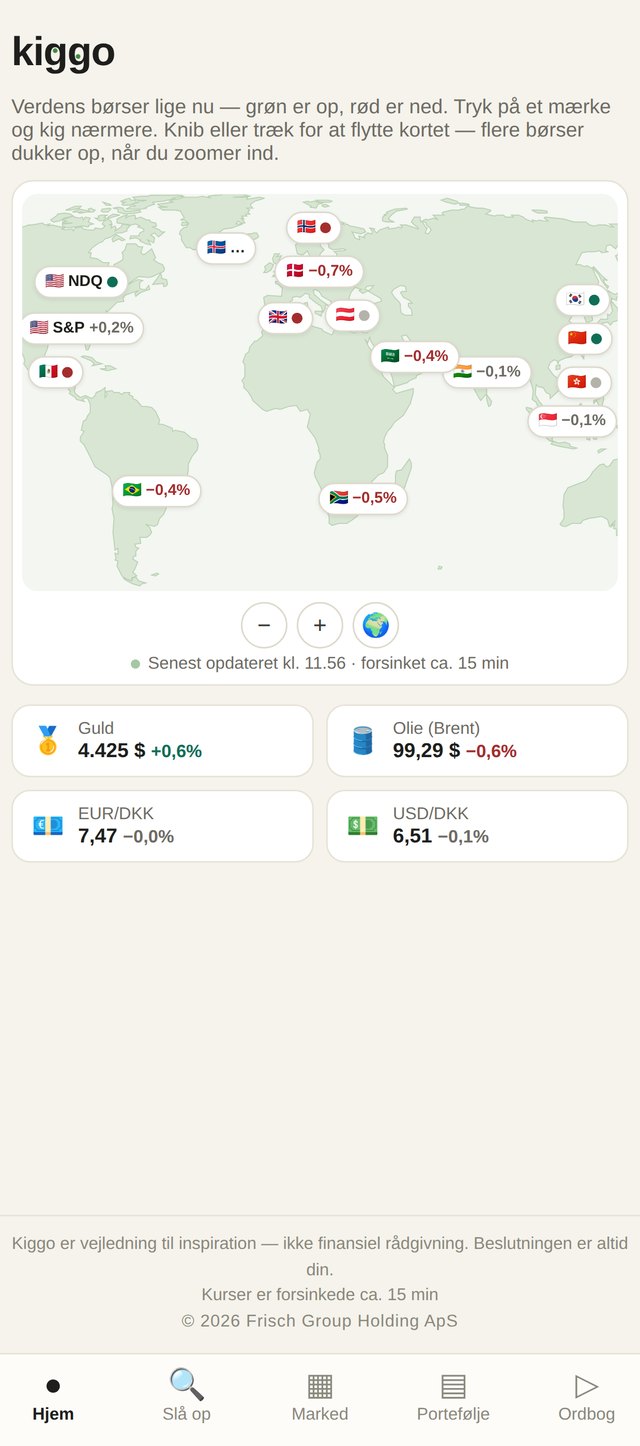Open the Guld price card
Viewport: 640px width, 1446px height.
pos(163,741)
